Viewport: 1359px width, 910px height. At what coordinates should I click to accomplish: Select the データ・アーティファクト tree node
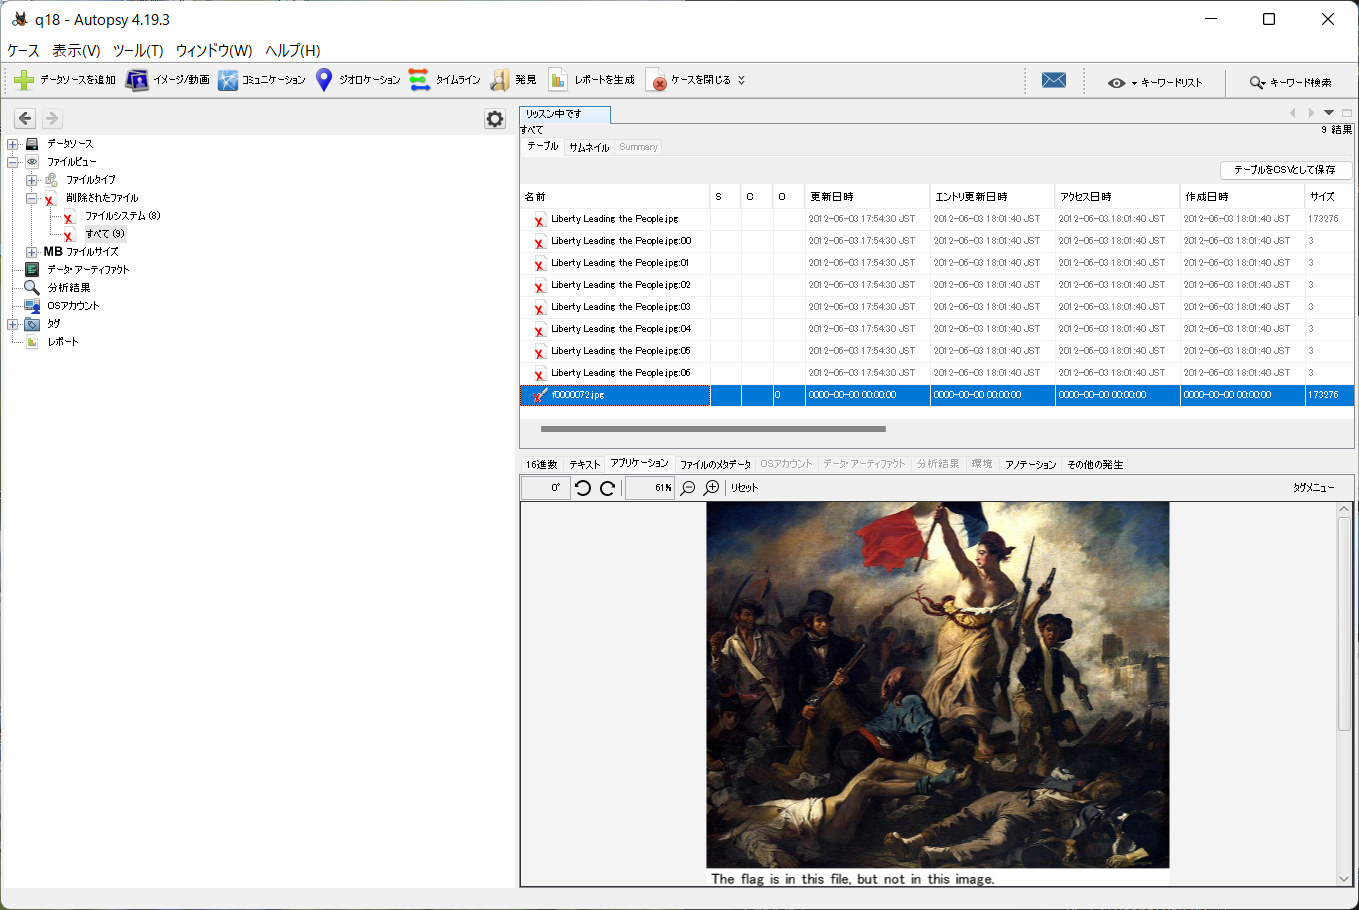click(x=88, y=270)
